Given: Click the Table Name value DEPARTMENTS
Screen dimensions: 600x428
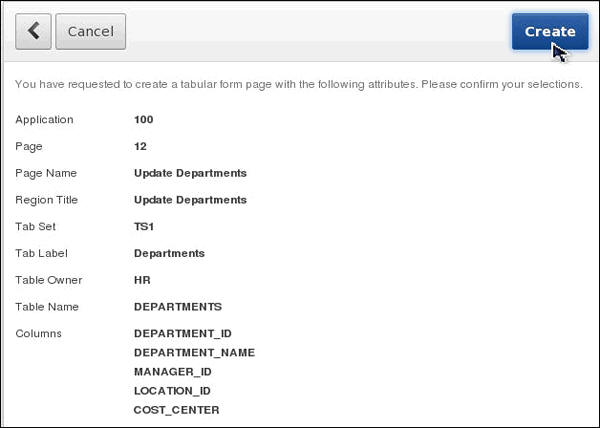Looking at the screenshot, I should pyautogui.click(x=178, y=307).
